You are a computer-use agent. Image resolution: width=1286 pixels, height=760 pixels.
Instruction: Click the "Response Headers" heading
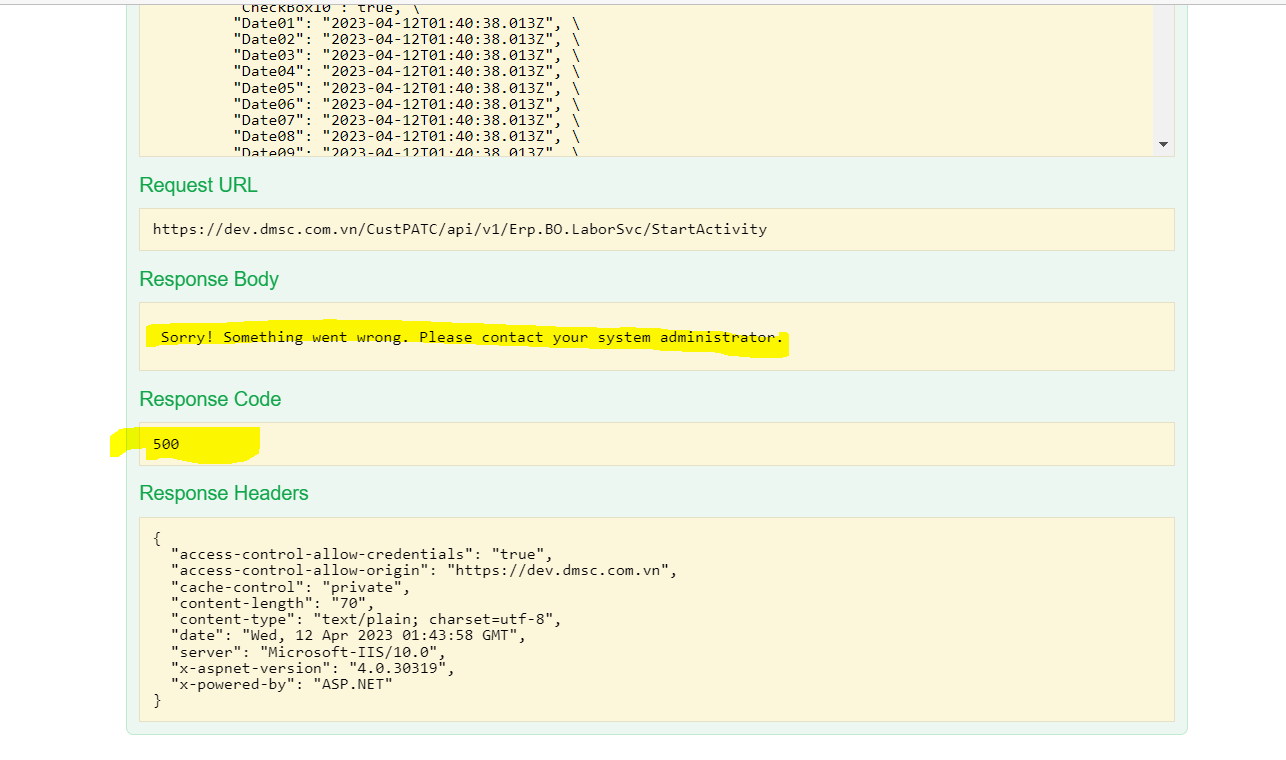pos(224,493)
